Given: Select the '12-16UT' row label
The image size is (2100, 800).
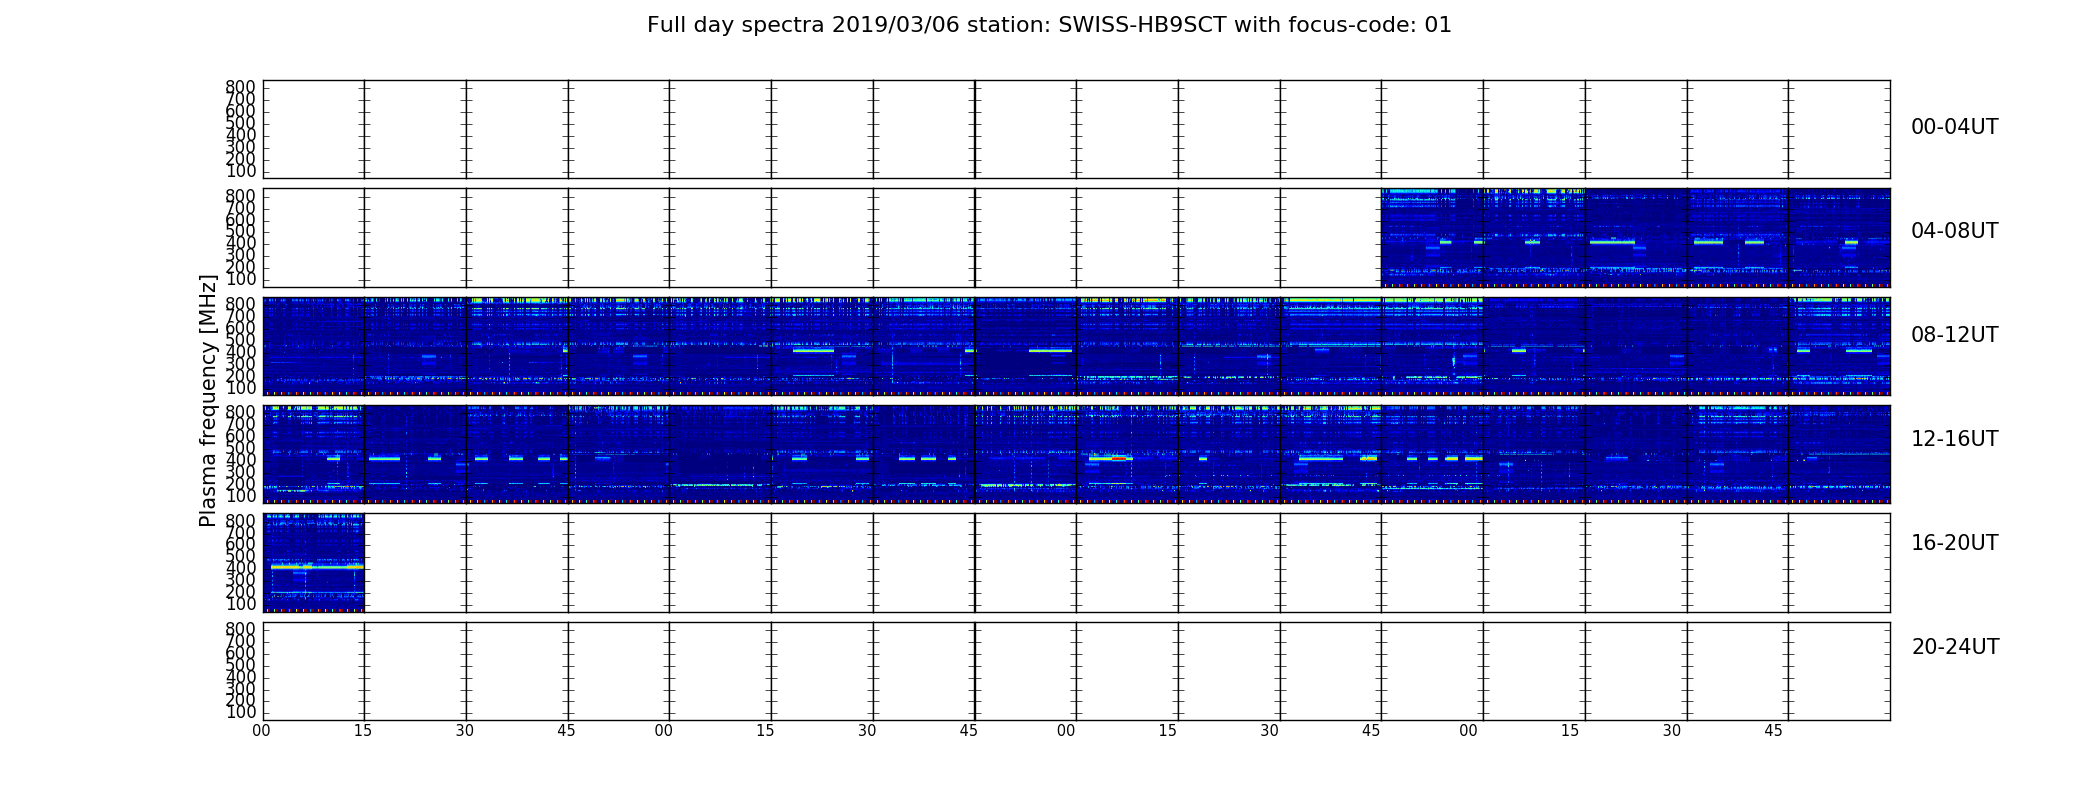Looking at the screenshot, I should click(x=1954, y=439).
